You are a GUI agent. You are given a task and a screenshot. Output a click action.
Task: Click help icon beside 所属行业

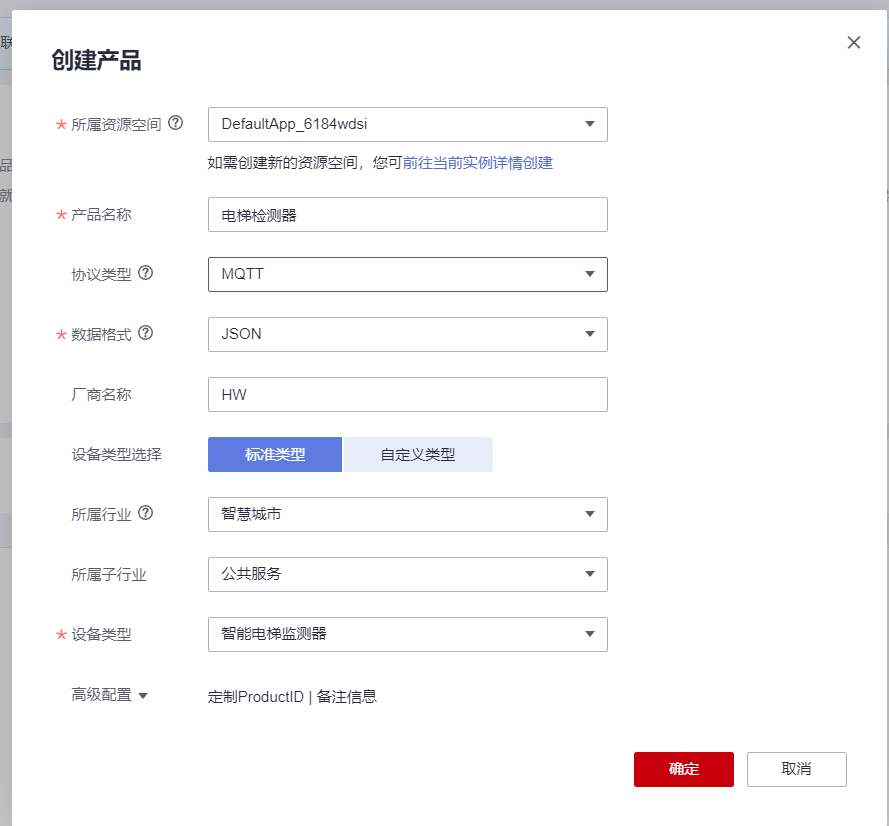(146, 513)
